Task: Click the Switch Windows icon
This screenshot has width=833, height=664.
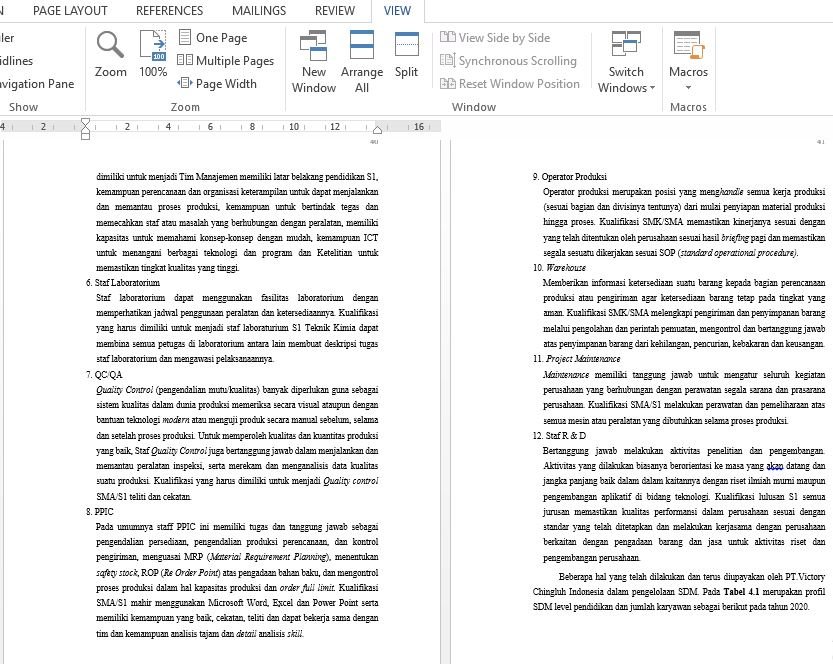Action: point(626,44)
